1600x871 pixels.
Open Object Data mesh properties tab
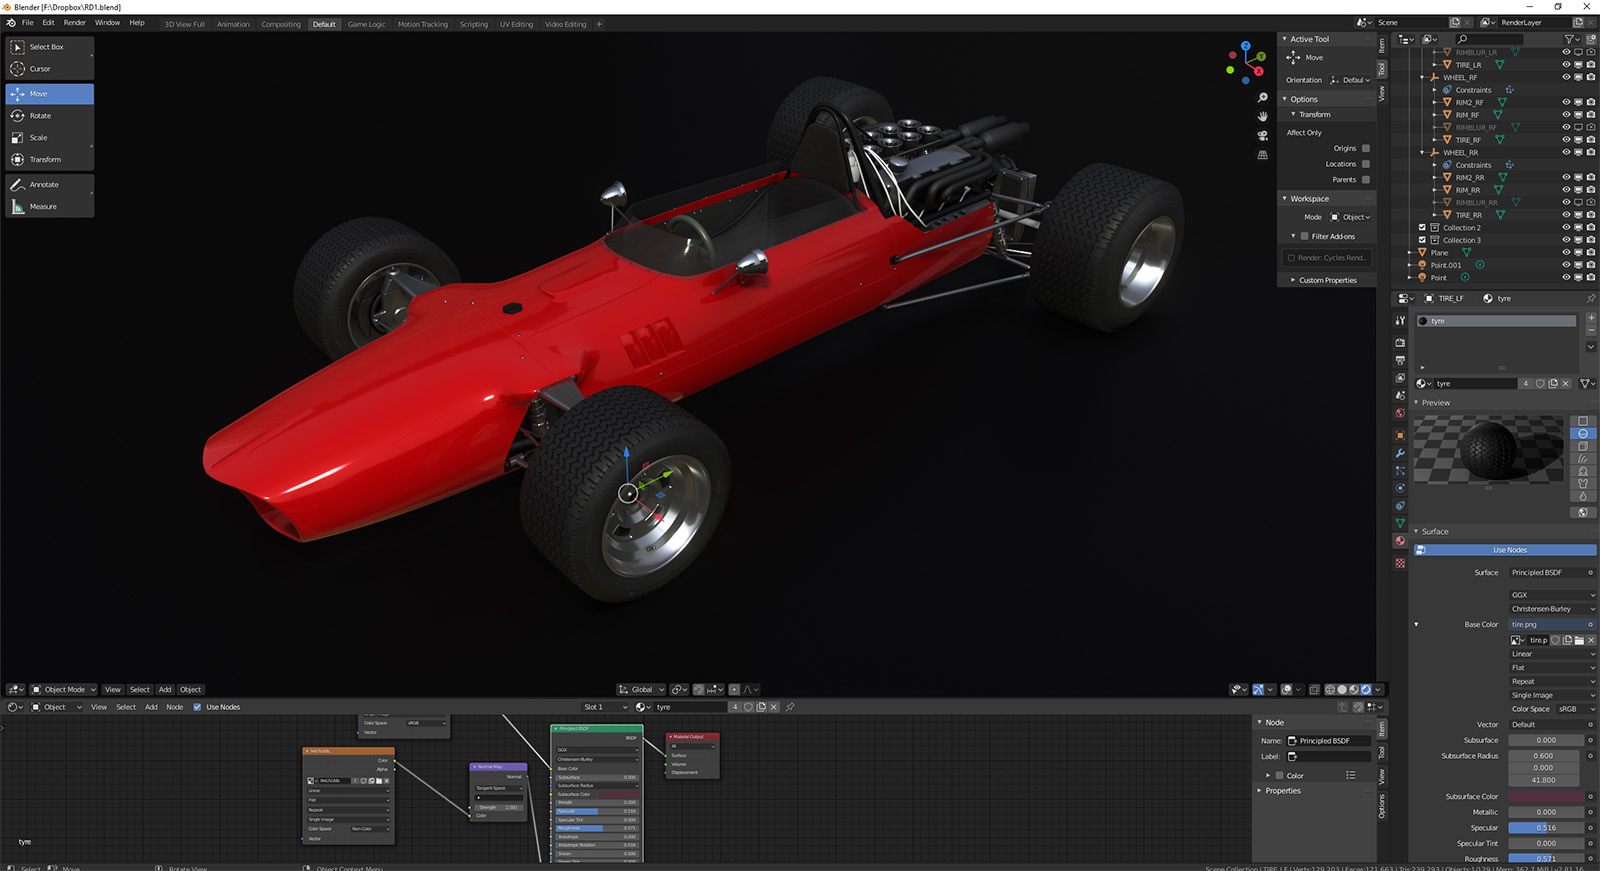click(x=1400, y=523)
